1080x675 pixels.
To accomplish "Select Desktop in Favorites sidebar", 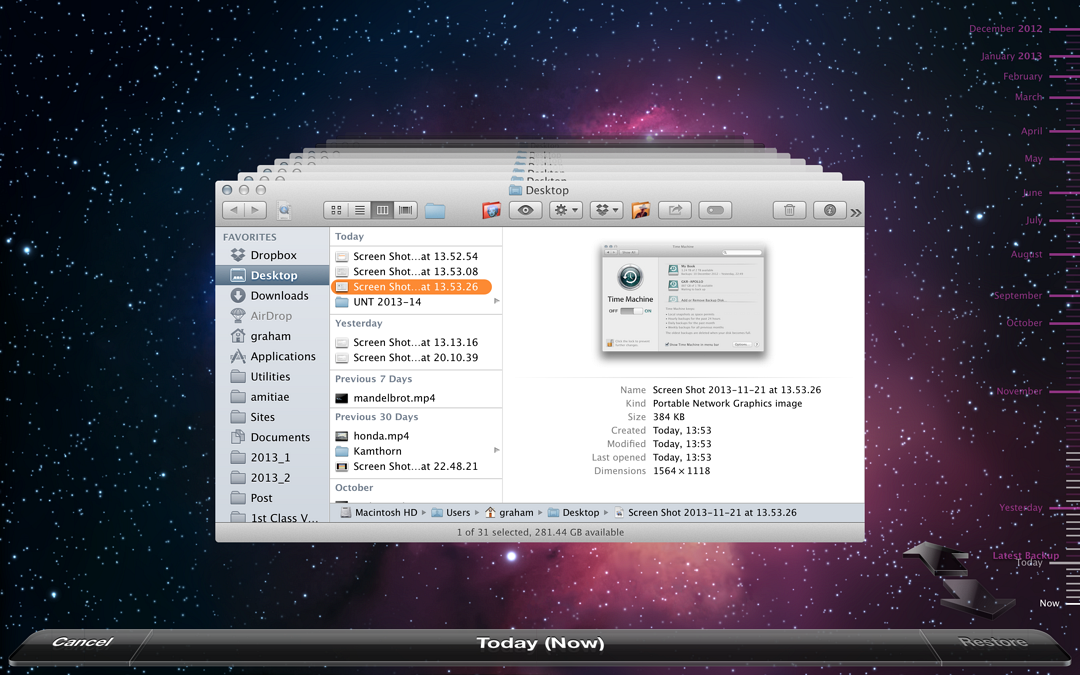I will tap(272, 275).
